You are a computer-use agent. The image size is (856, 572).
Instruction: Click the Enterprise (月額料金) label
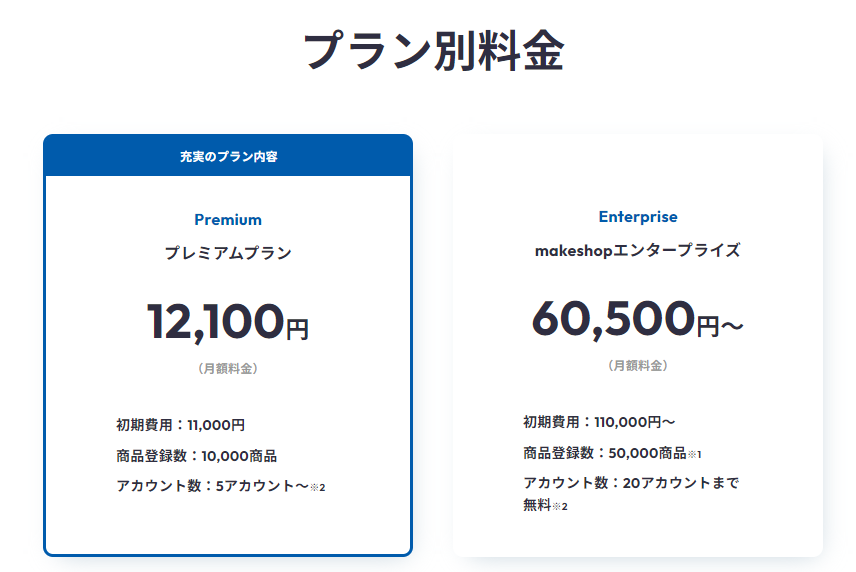click(638, 366)
